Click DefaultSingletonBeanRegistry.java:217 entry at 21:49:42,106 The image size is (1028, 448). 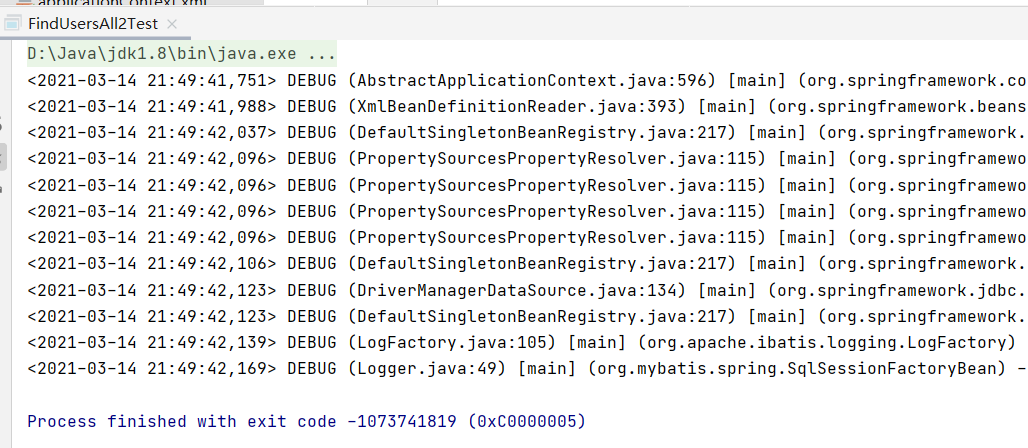tap(526, 264)
